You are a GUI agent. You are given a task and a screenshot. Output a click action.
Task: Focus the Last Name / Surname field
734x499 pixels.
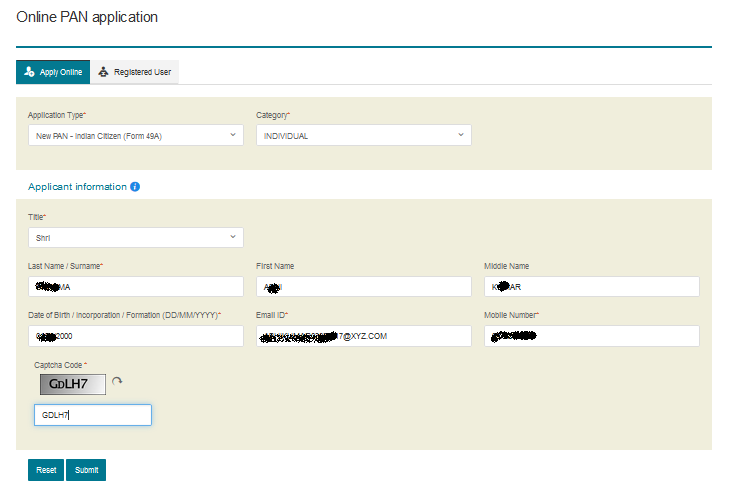135,287
